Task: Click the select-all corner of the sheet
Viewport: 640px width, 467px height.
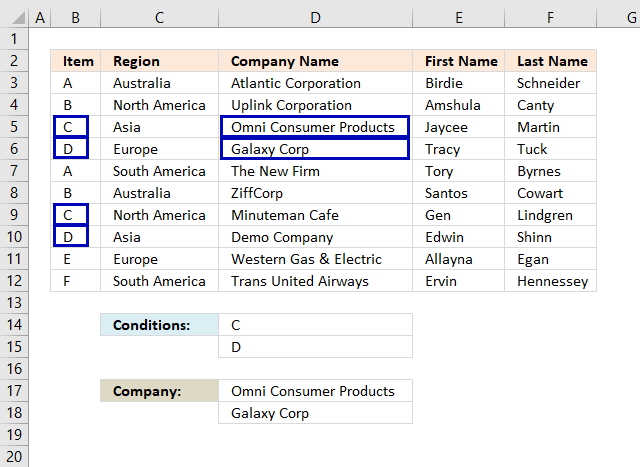Action: click(x=14, y=17)
